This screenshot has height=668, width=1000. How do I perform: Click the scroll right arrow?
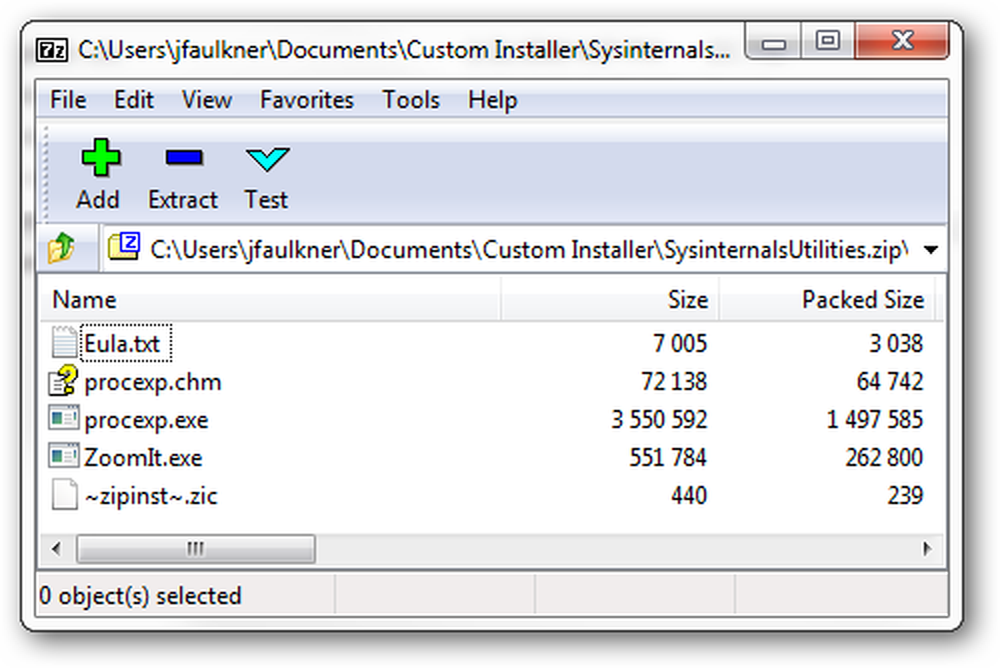coord(927,549)
